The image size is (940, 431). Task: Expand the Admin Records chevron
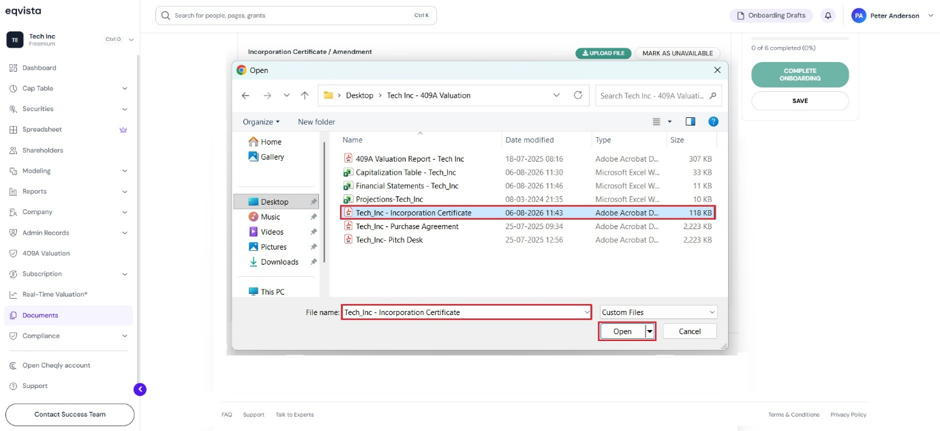point(125,233)
